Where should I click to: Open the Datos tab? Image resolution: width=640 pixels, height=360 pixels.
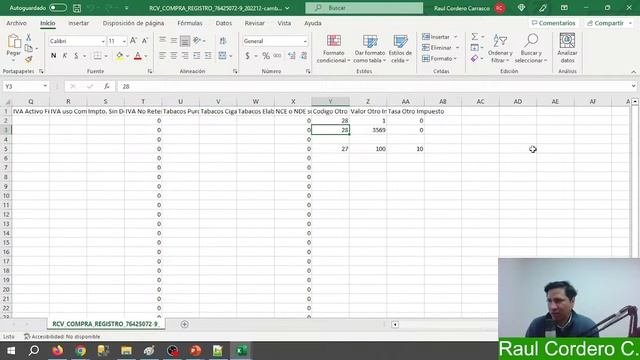coord(224,23)
